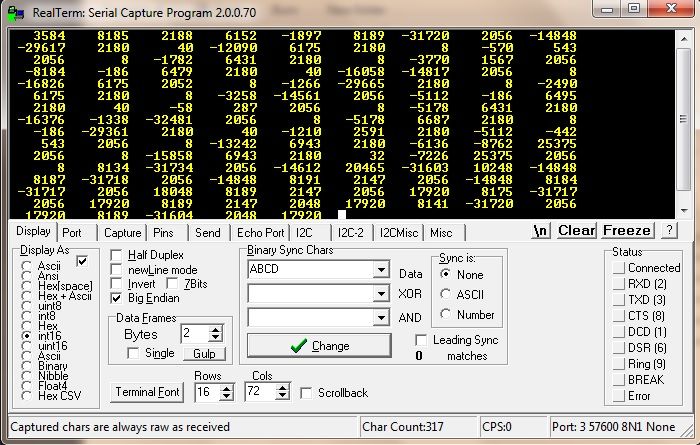Choose Float4 display format
Viewport: 700px width, 445px height.
tap(26, 386)
